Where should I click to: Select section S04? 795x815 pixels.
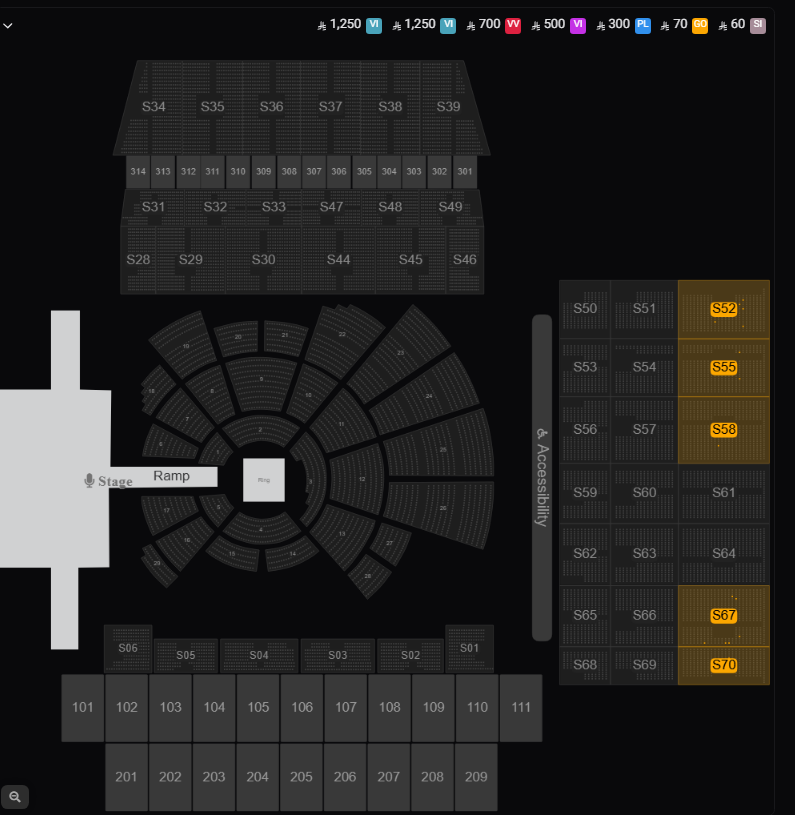point(259,655)
